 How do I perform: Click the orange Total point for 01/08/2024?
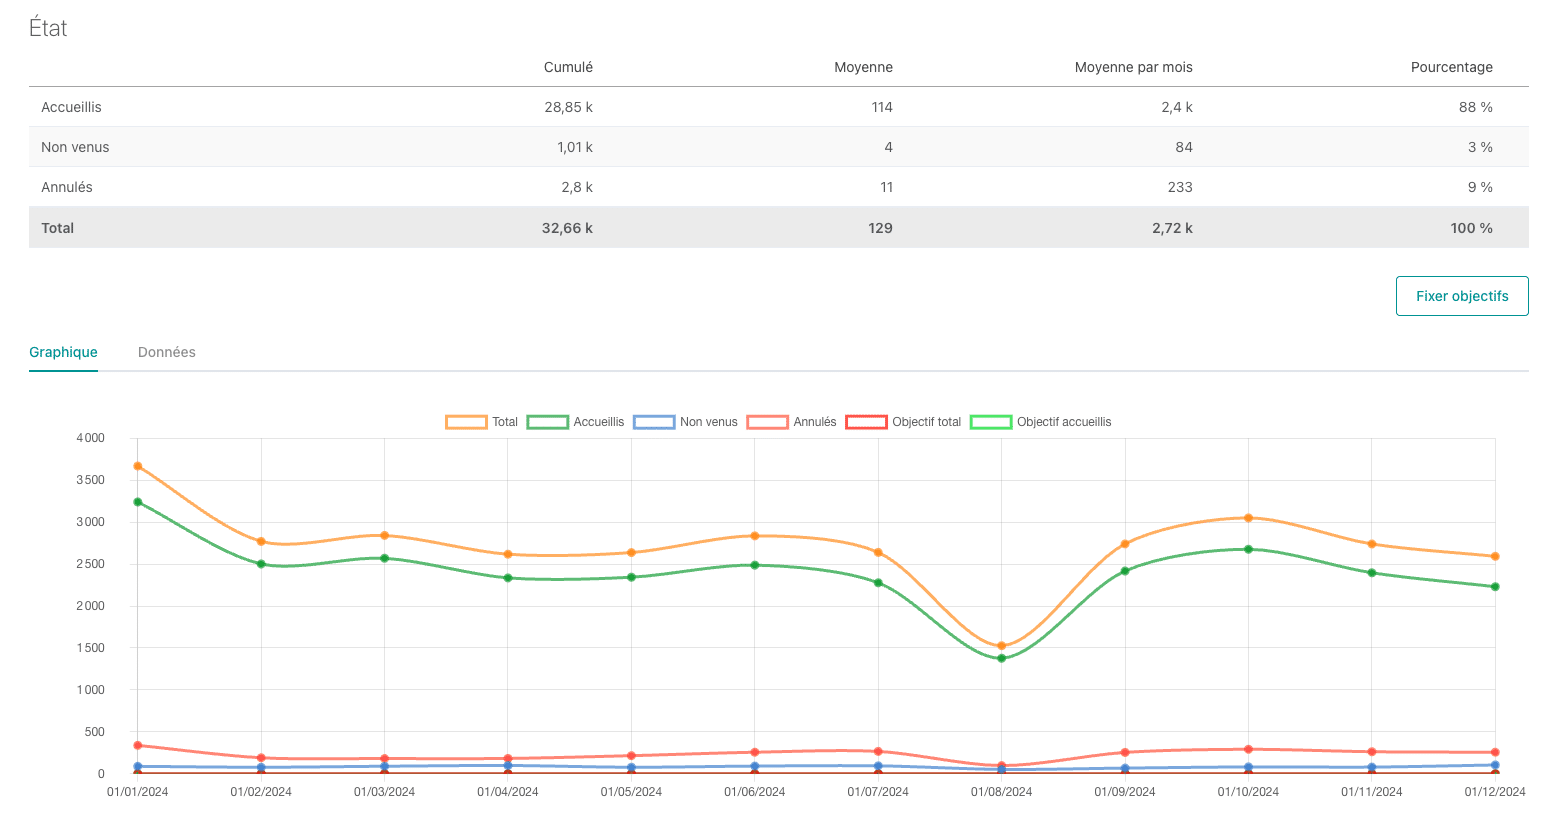pos(1001,646)
